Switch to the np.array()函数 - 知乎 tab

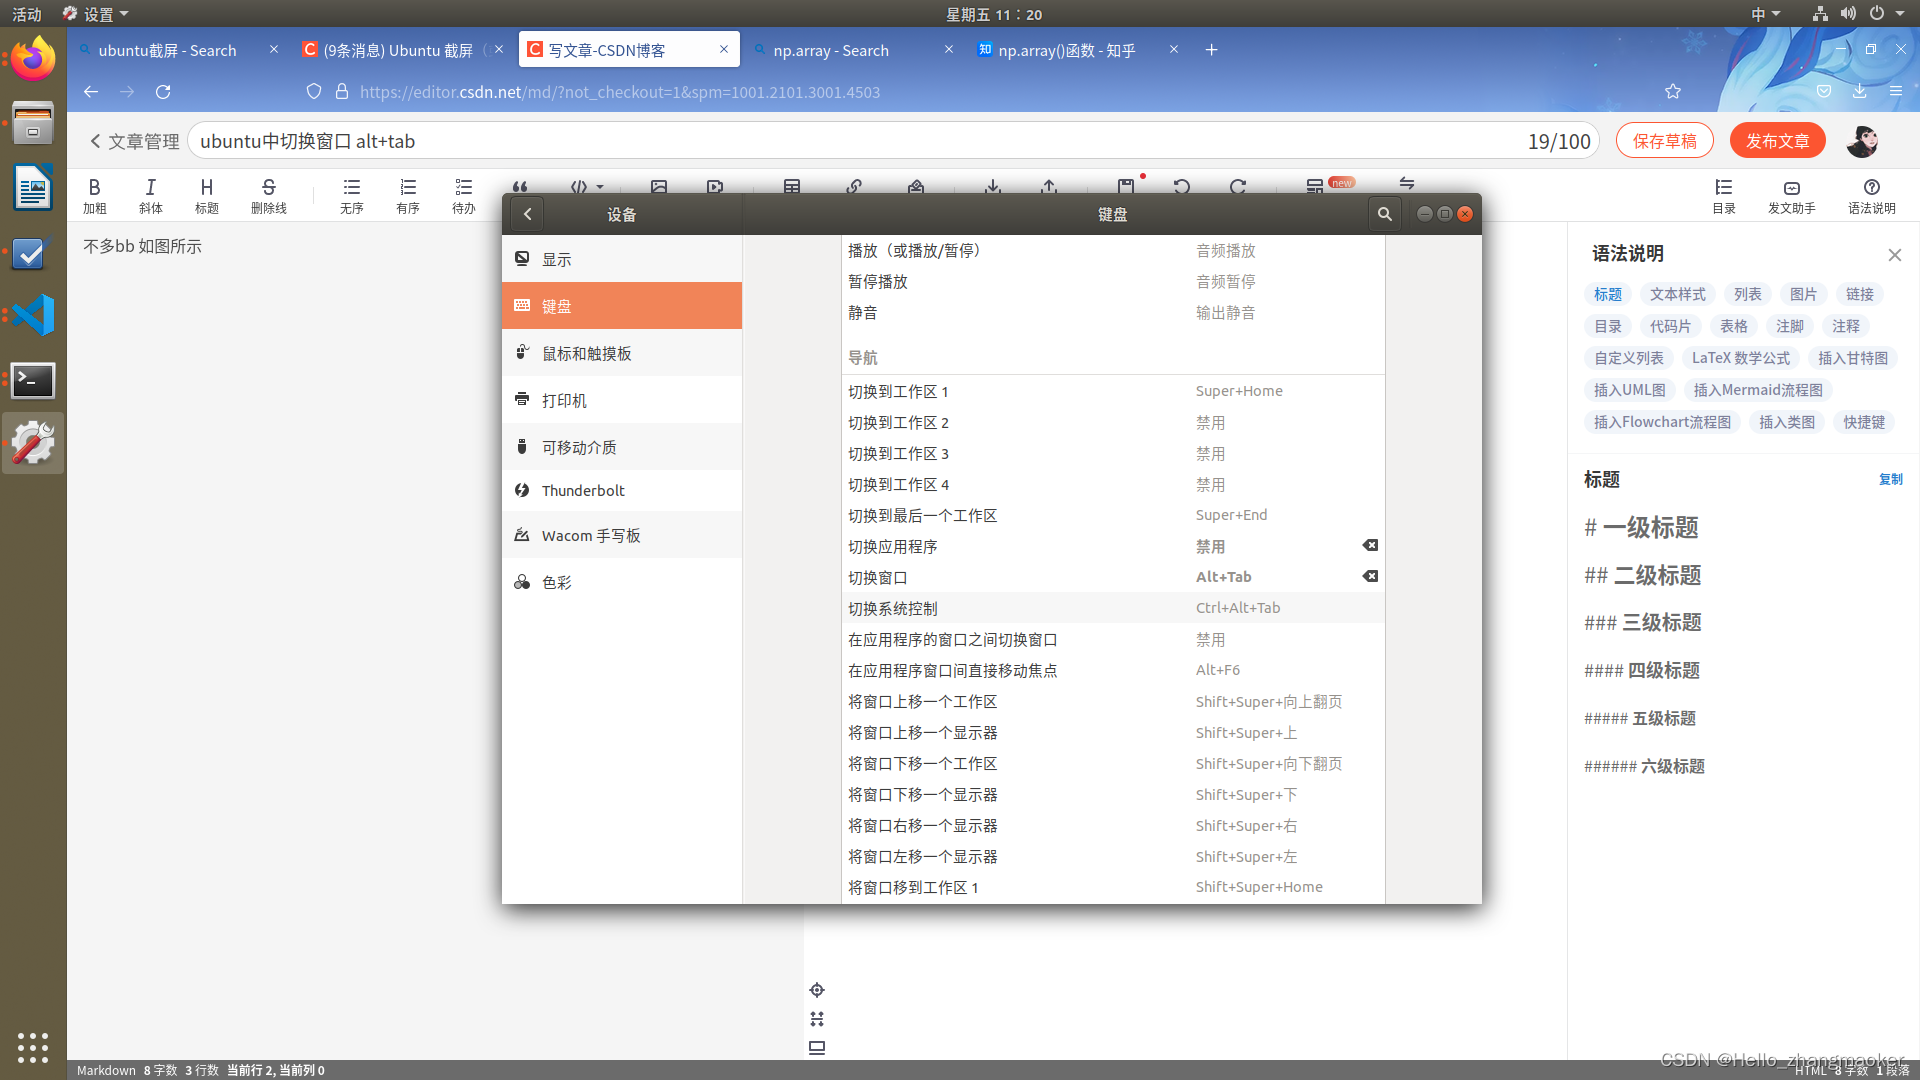1079,50
